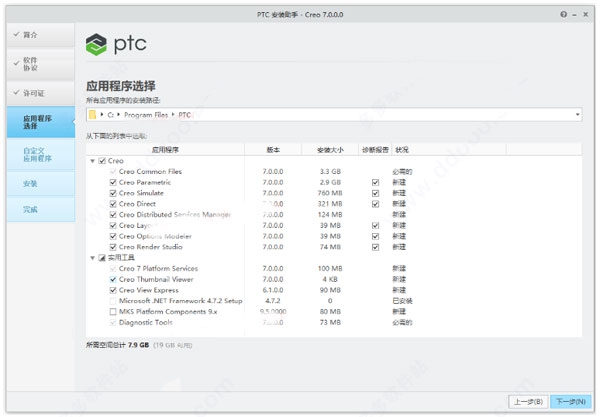600x417 pixels.
Task: Click the folder icon in install path
Action: pos(92,115)
